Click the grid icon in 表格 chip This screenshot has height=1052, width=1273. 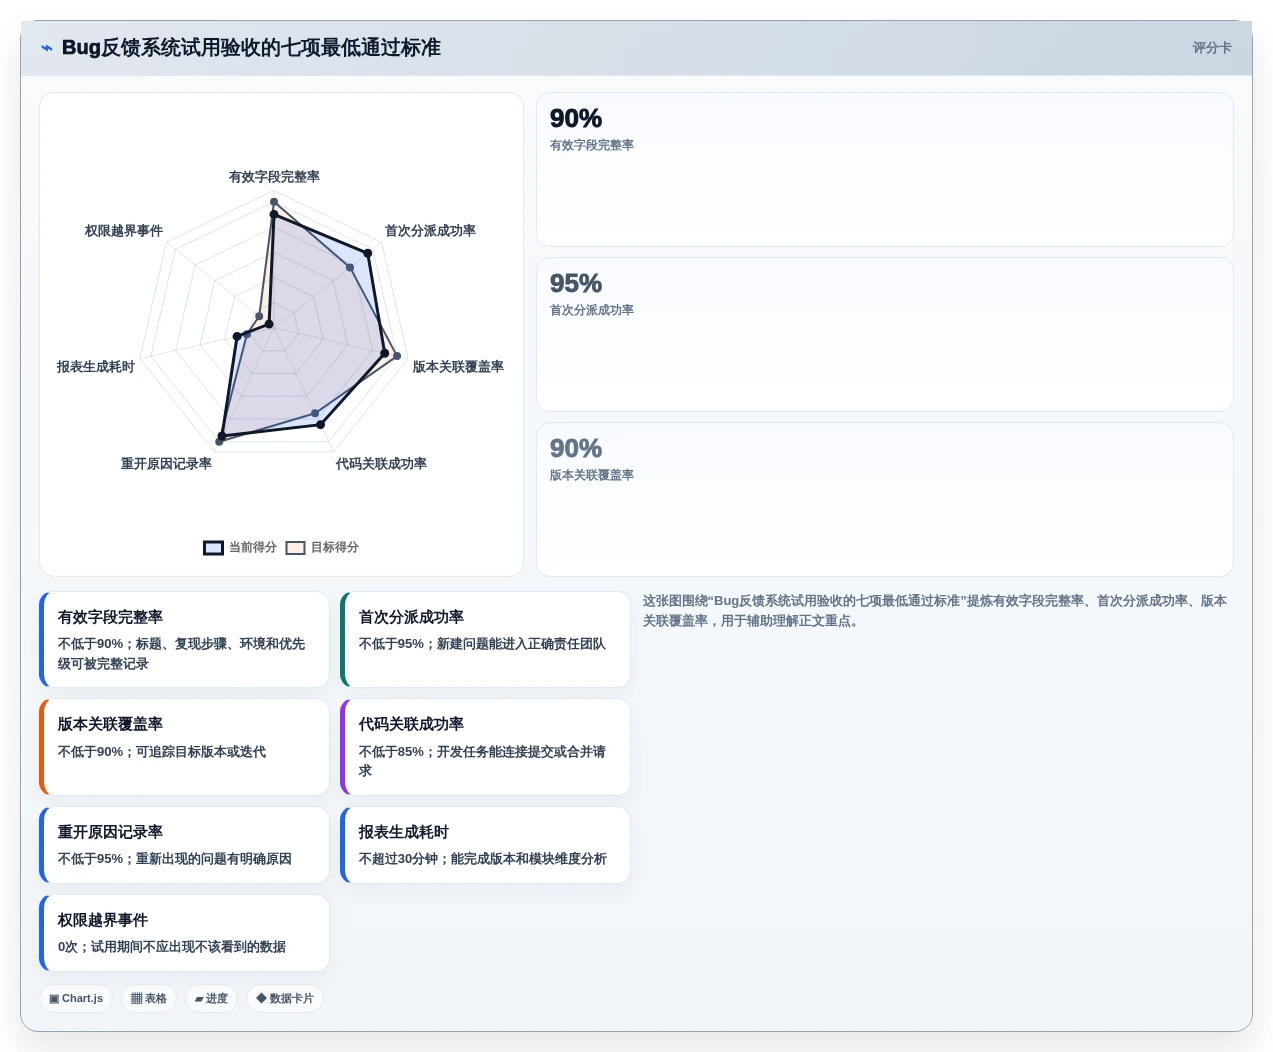pos(137,999)
